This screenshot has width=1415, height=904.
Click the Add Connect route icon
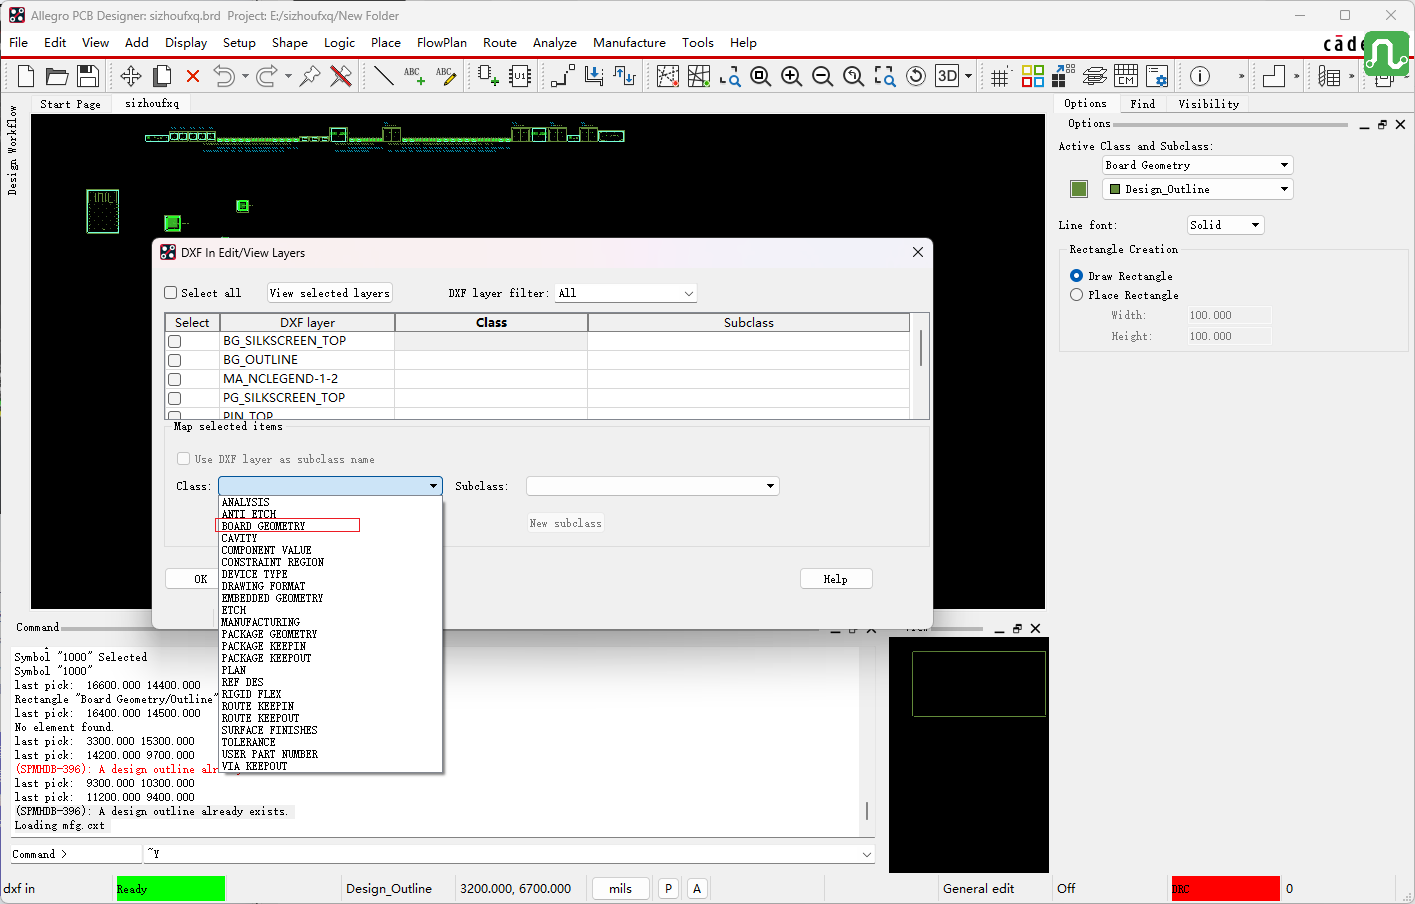563,76
